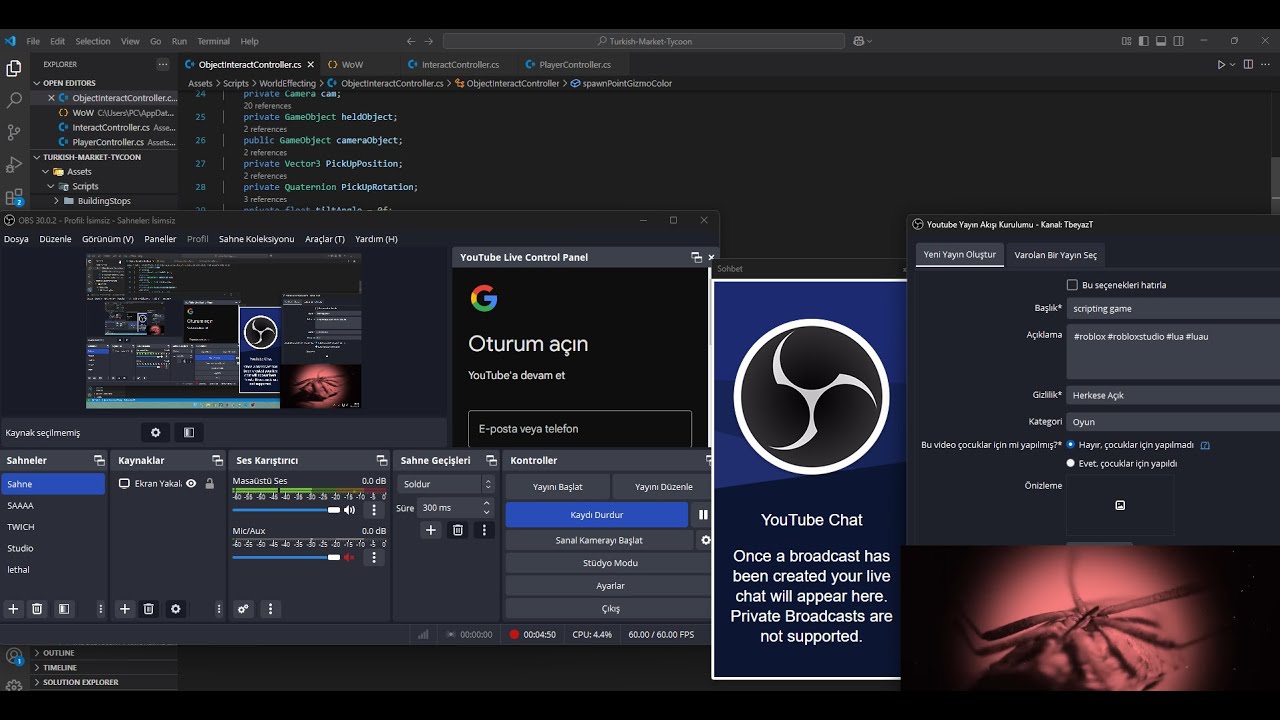Open the Kategori Oyun dropdown

[x=1173, y=422]
